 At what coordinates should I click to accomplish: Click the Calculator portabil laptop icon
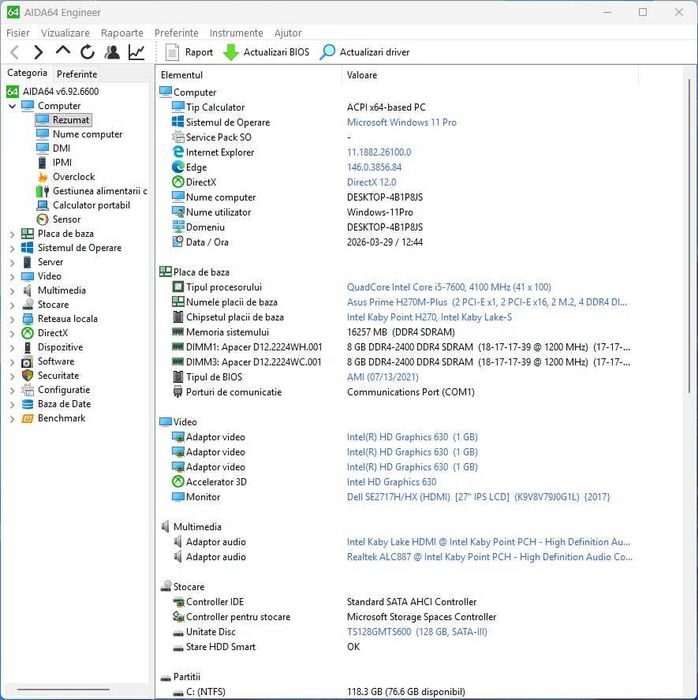[42, 205]
